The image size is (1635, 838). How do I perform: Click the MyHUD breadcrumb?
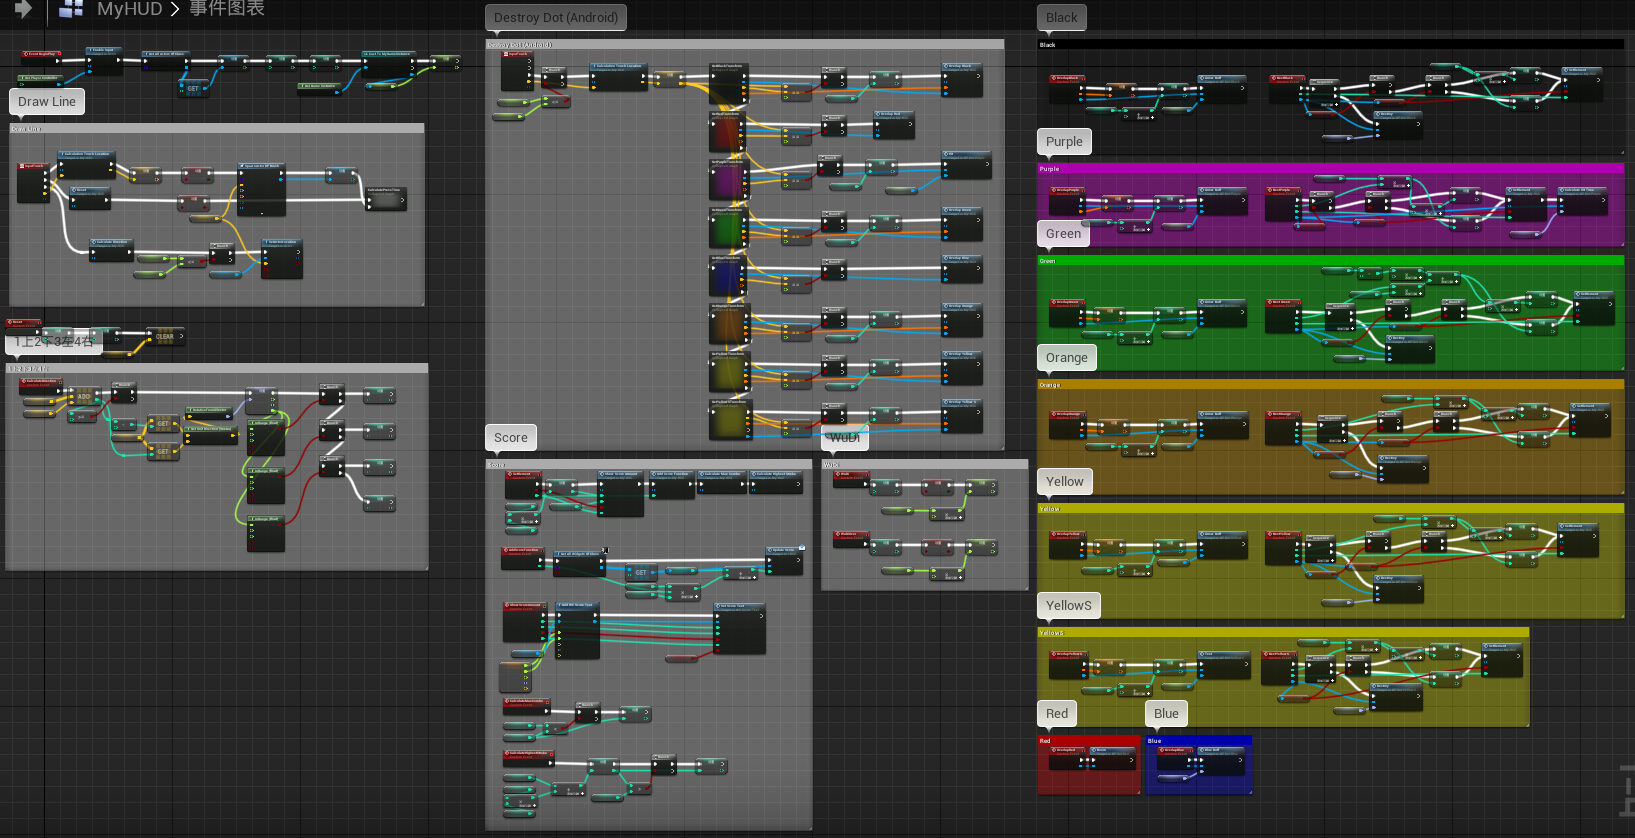tap(129, 9)
